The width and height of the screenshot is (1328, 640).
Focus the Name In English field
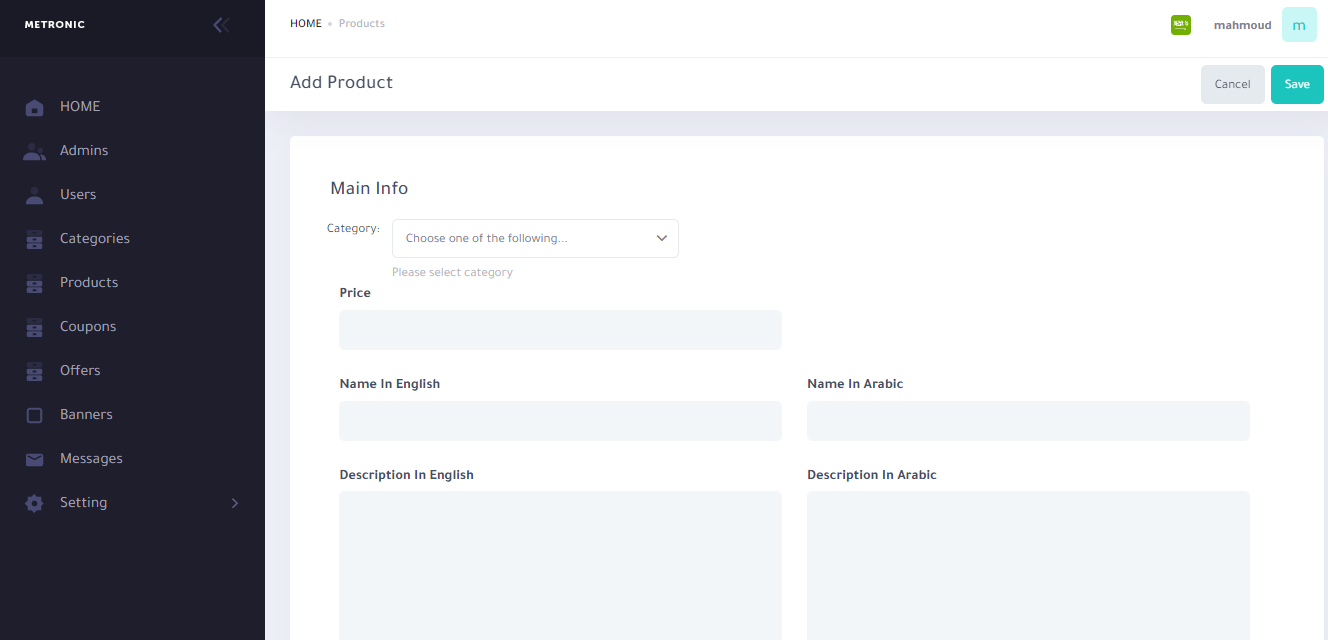pos(560,421)
